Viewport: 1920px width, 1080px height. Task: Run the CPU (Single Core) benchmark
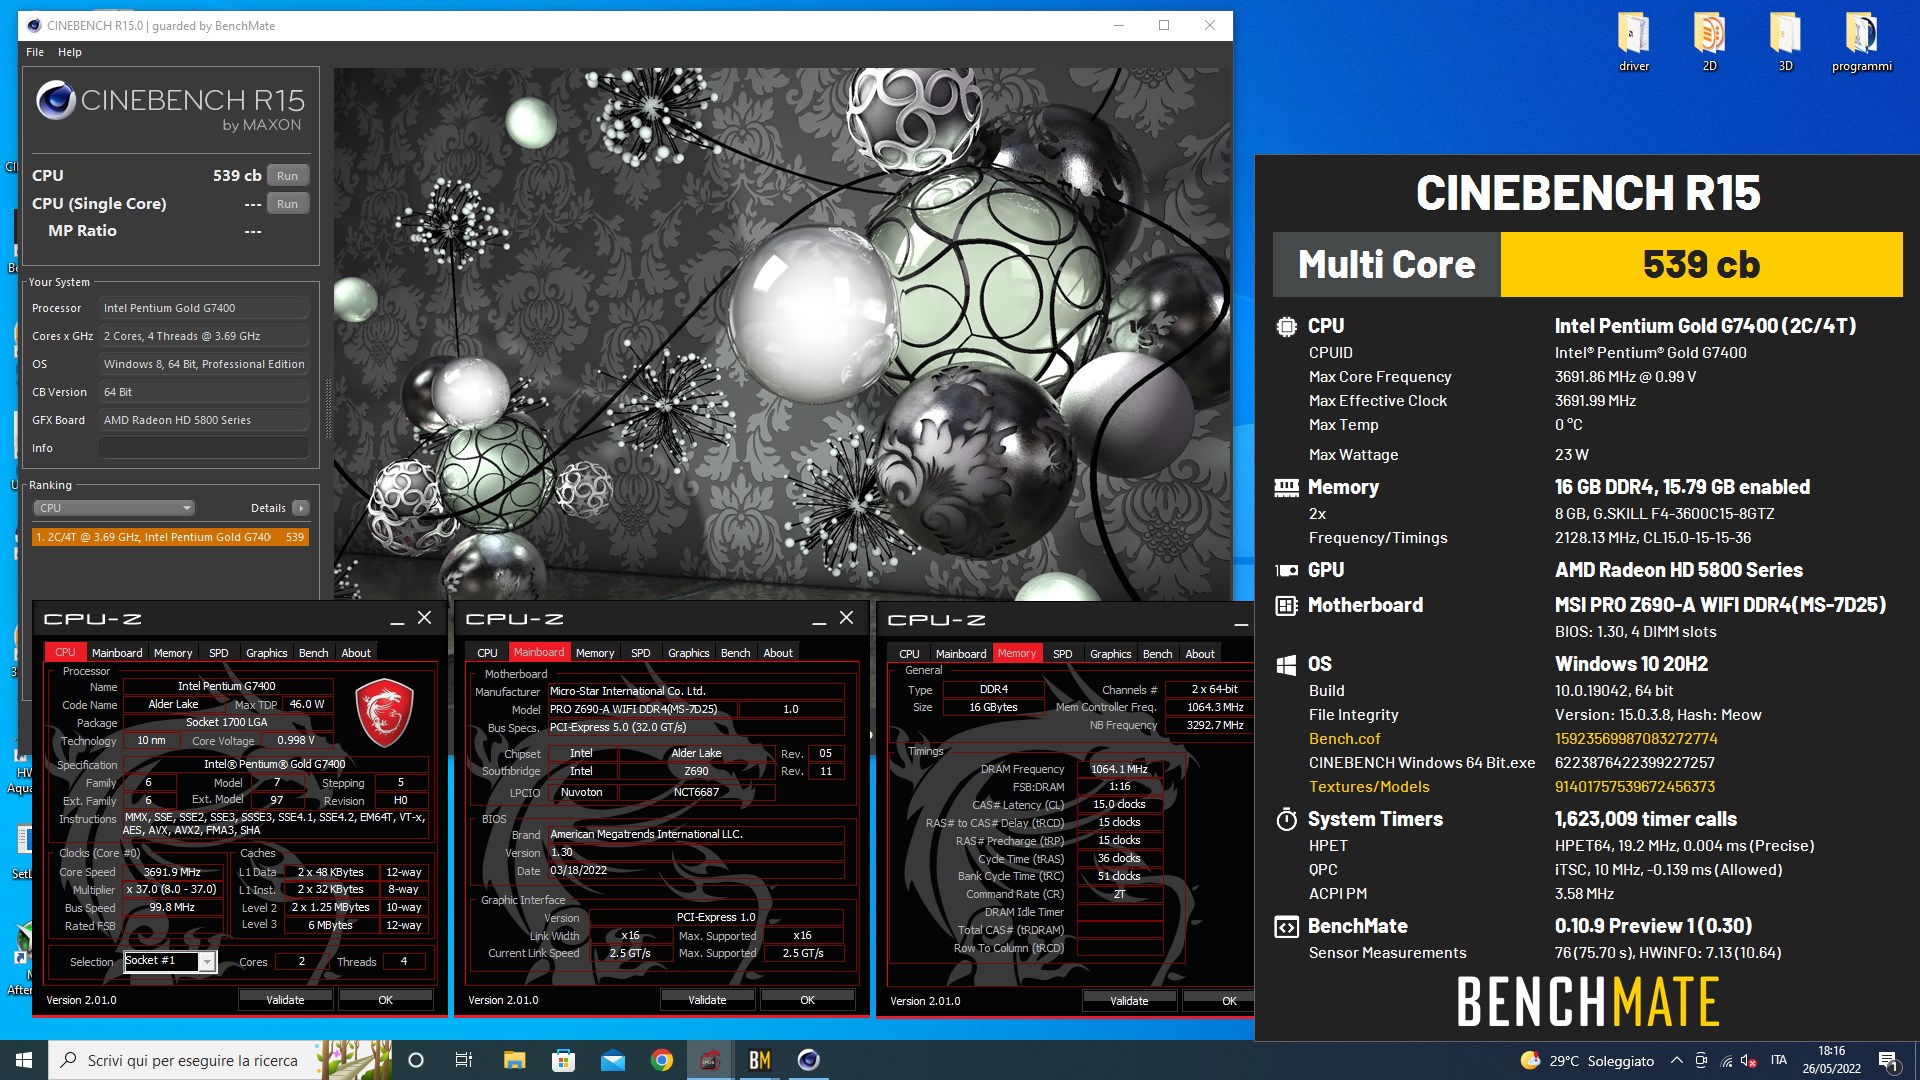pyautogui.click(x=288, y=204)
